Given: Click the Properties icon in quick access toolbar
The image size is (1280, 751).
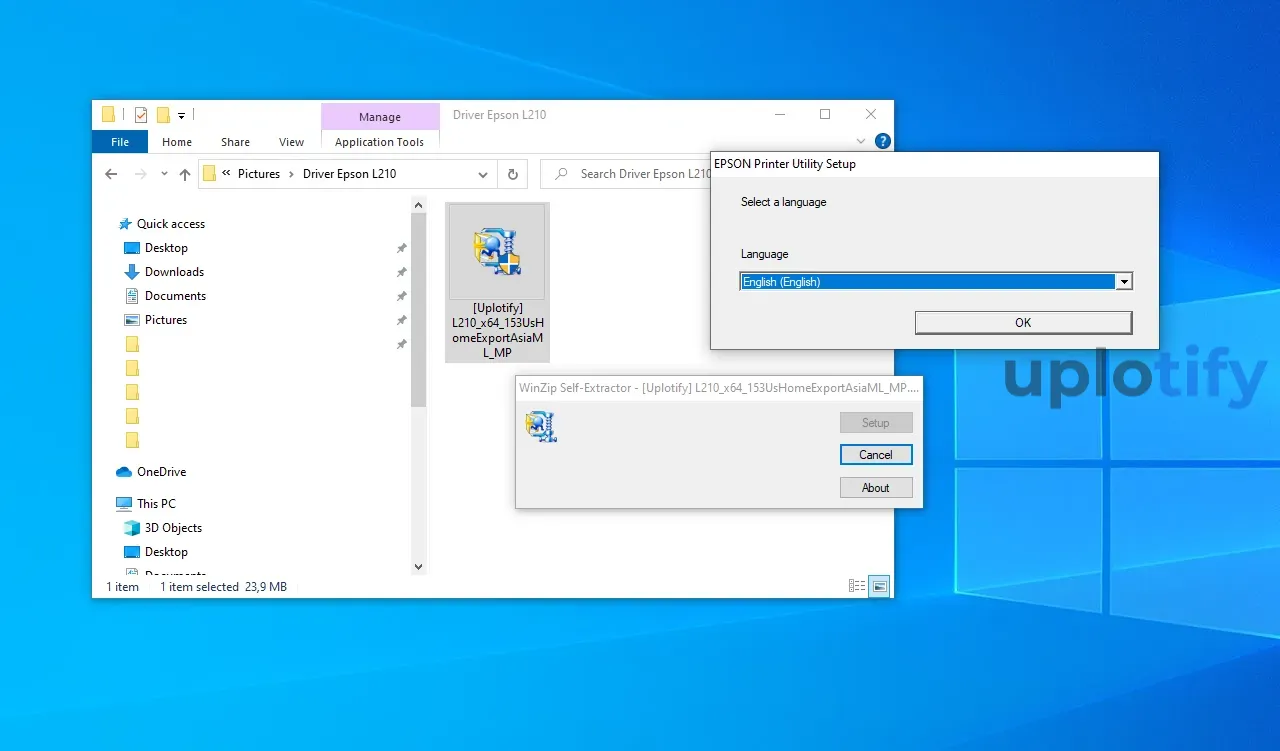Looking at the screenshot, I should click(141, 115).
